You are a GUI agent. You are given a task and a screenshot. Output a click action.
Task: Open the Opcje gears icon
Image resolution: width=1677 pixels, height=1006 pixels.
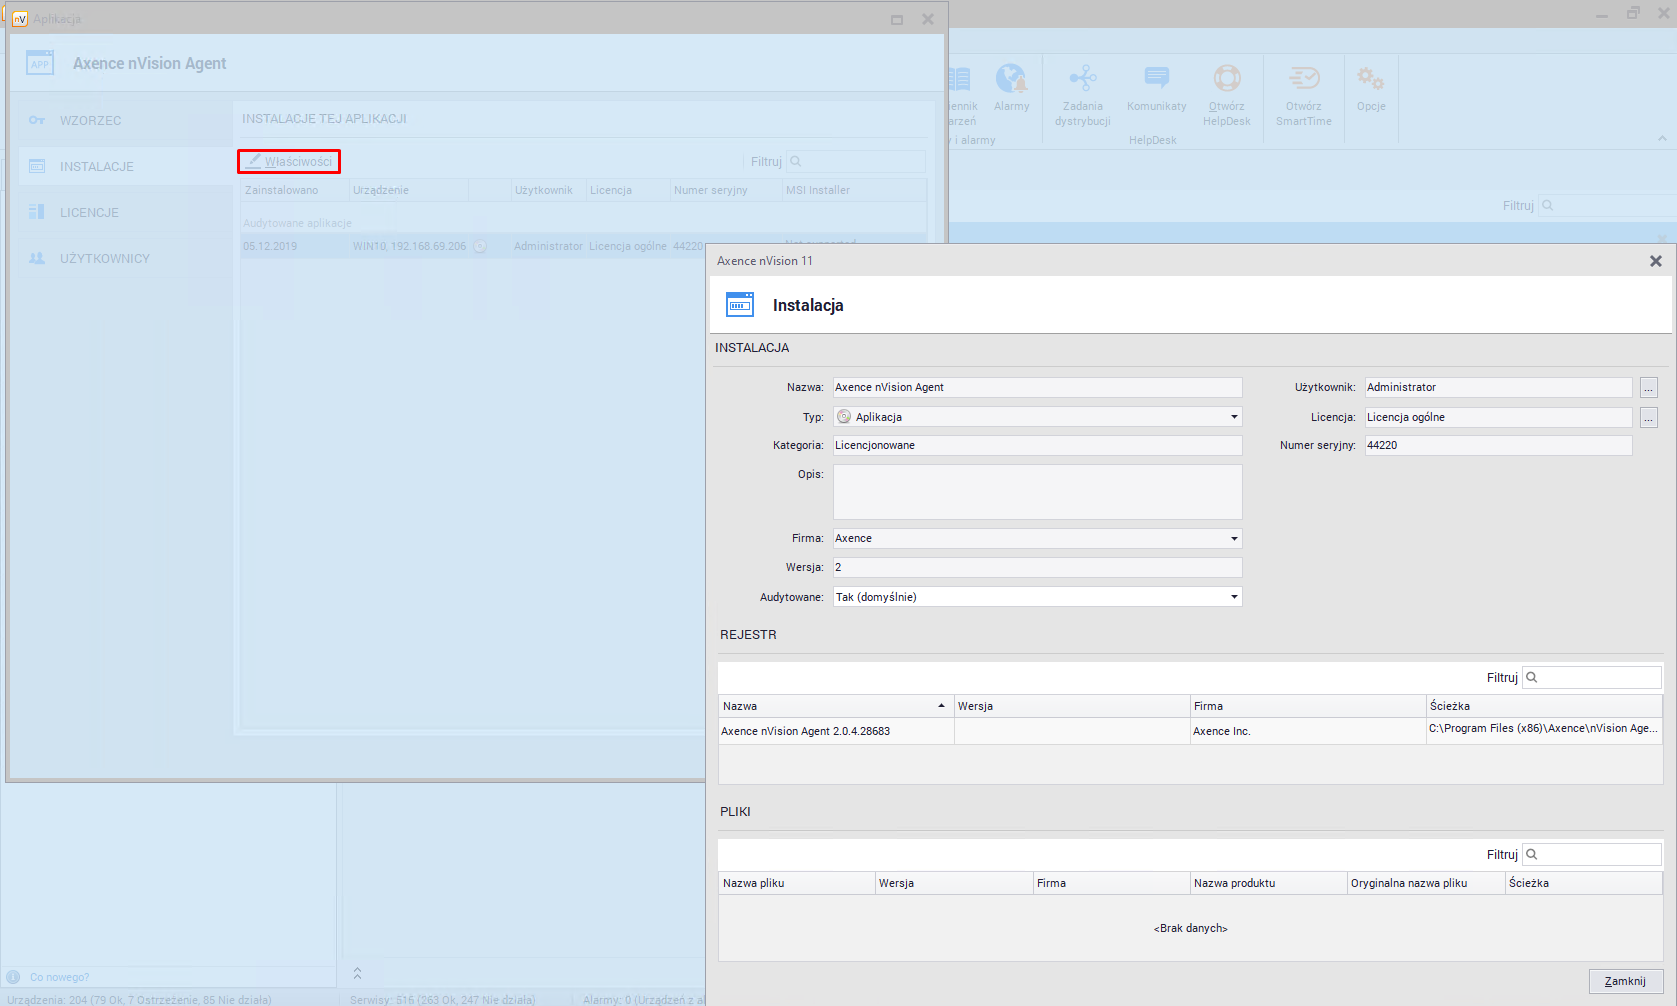tap(1370, 80)
